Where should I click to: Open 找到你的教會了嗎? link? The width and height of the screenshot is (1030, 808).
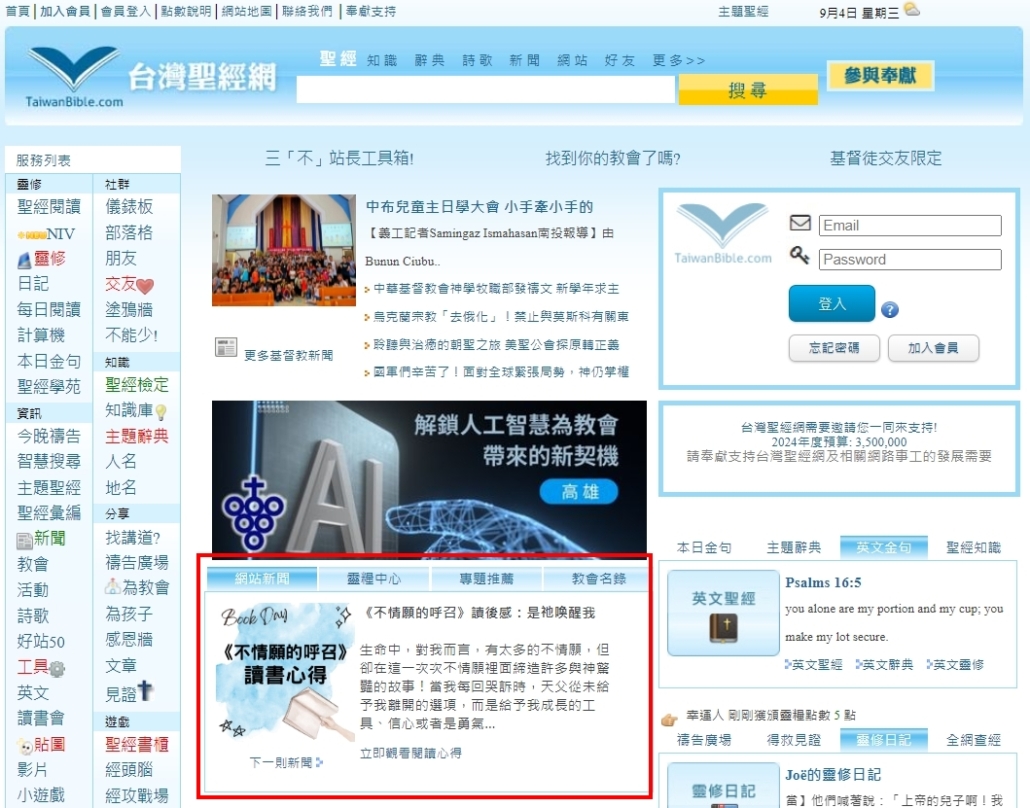pos(612,158)
